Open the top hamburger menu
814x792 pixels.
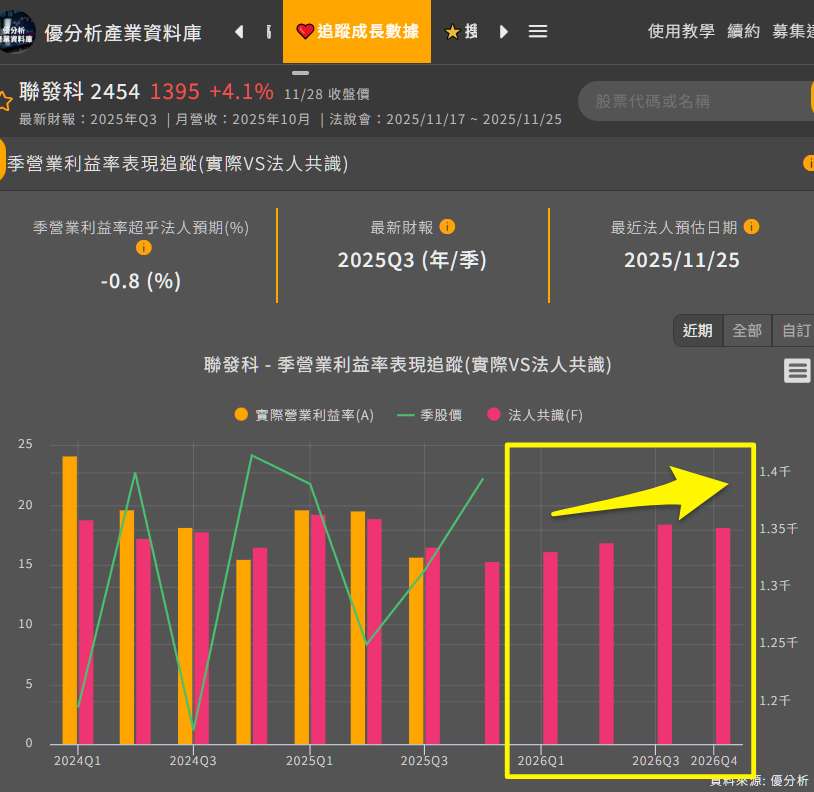pos(538,32)
